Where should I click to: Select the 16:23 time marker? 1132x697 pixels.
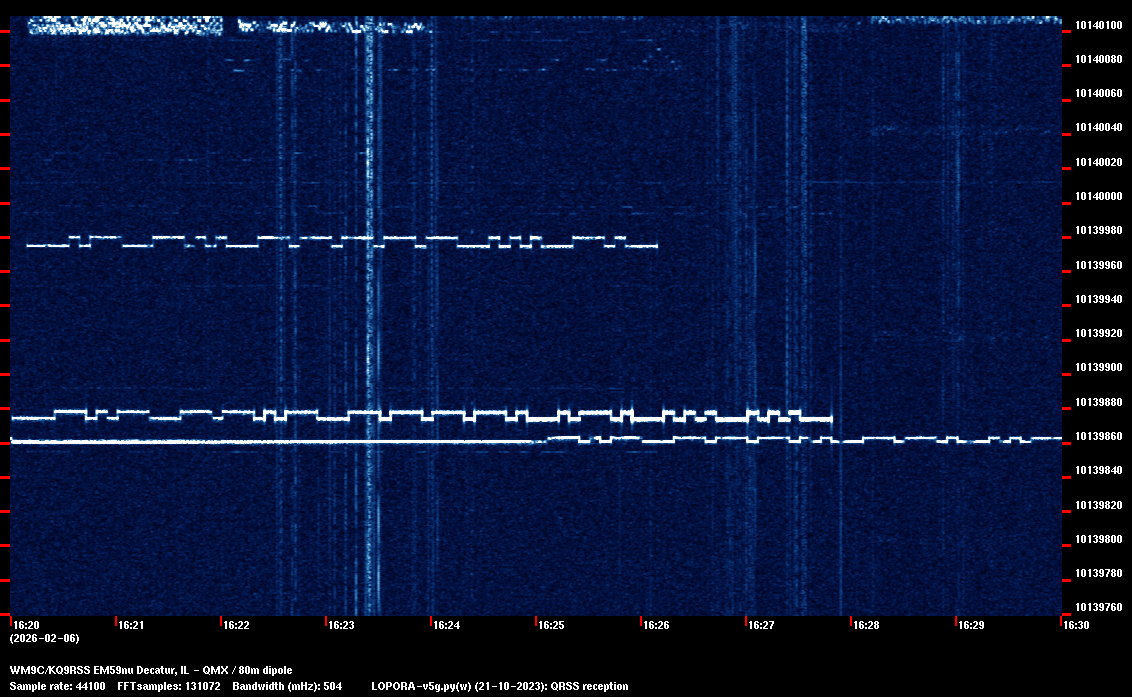[341, 625]
